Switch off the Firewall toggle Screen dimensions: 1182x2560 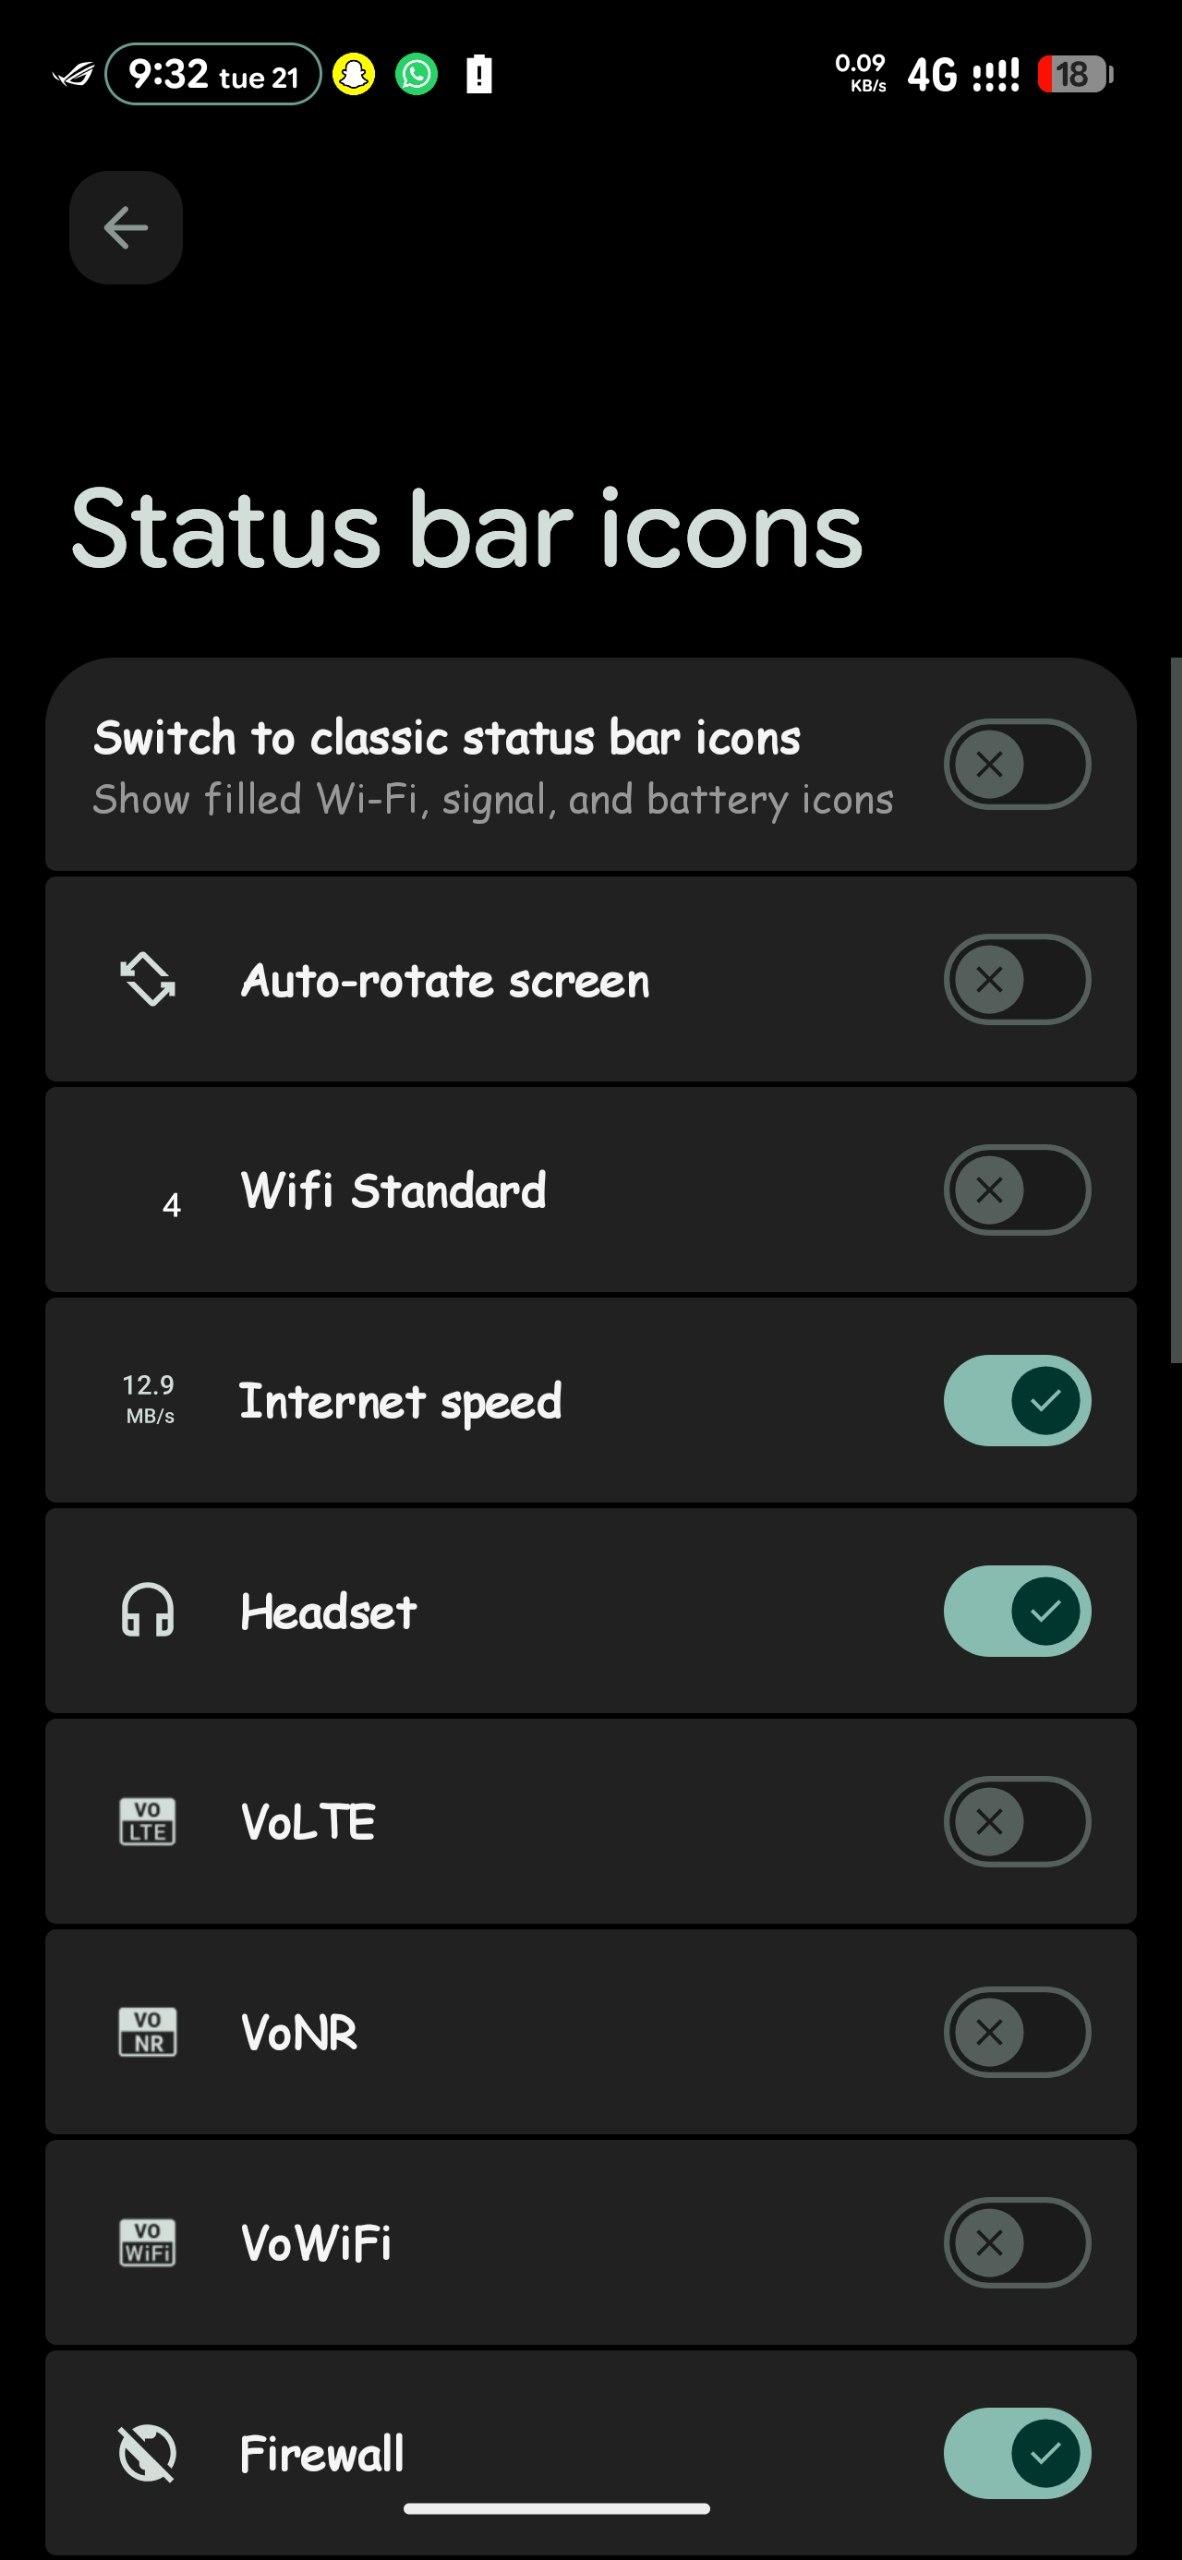pyautogui.click(x=1017, y=2453)
